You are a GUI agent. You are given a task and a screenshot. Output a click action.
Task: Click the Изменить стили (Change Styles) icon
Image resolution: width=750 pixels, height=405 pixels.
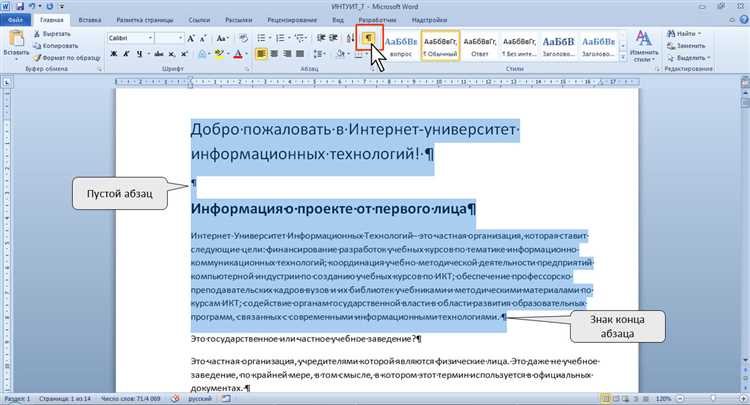[643, 47]
